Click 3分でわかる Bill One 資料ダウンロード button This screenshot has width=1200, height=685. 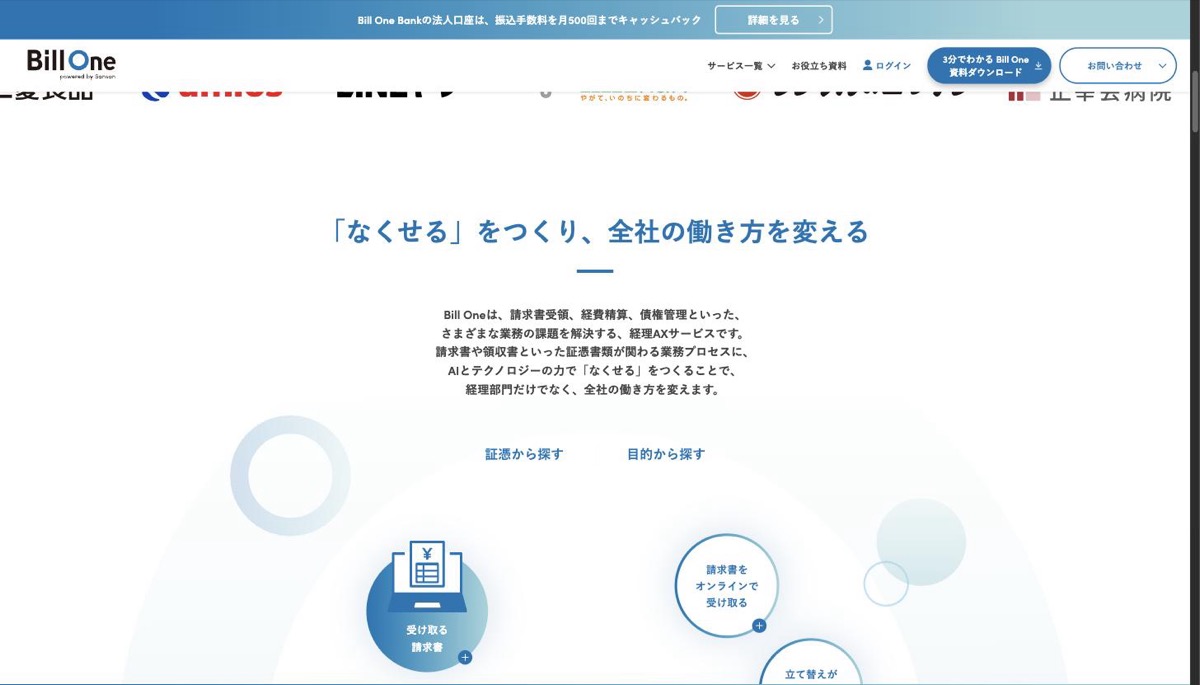(989, 66)
